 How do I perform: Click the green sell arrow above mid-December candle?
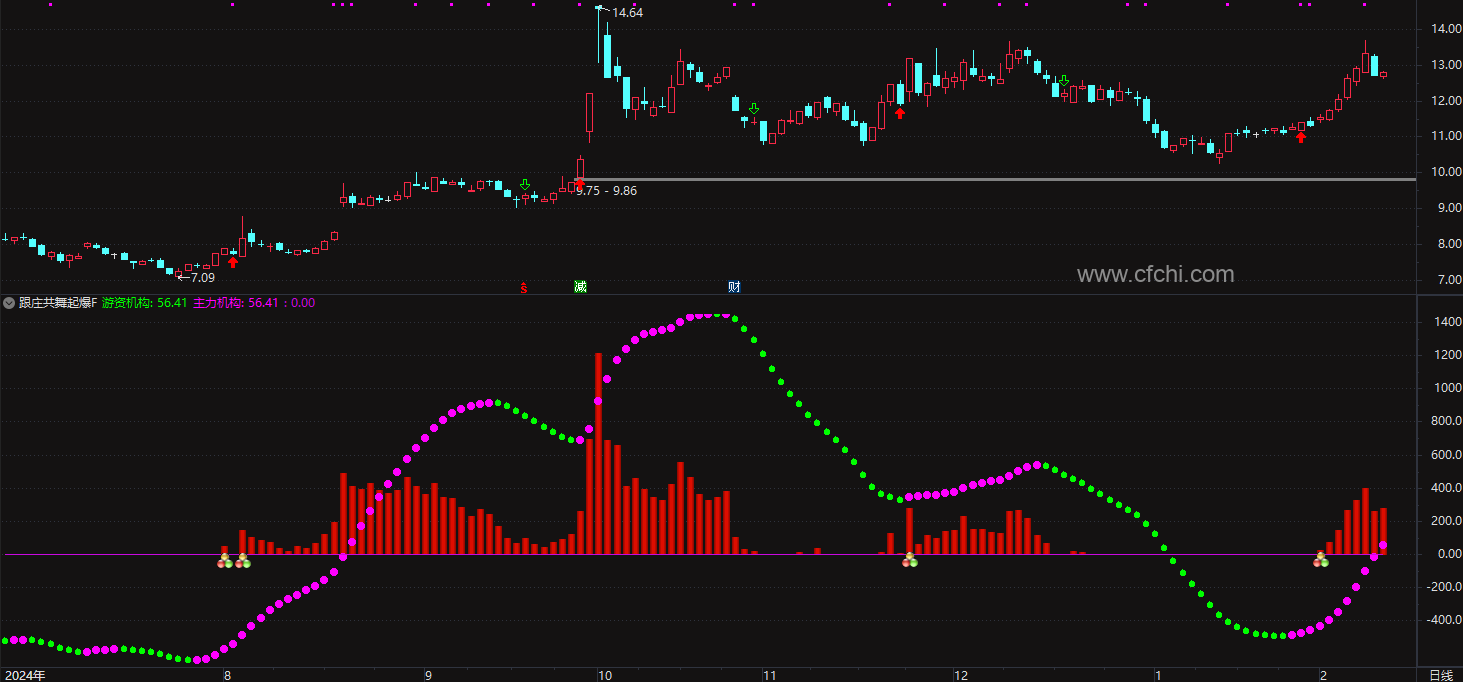pos(1064,81)
